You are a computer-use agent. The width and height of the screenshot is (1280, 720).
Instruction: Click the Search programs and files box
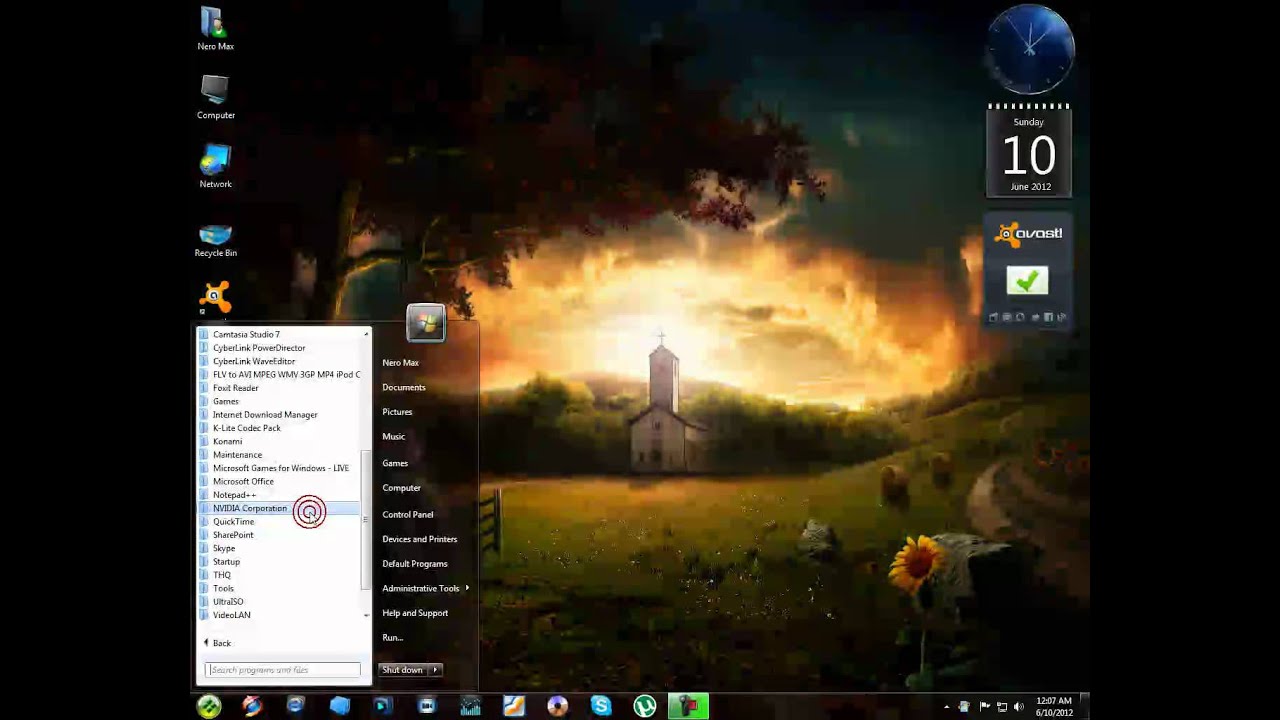[282, 670]
